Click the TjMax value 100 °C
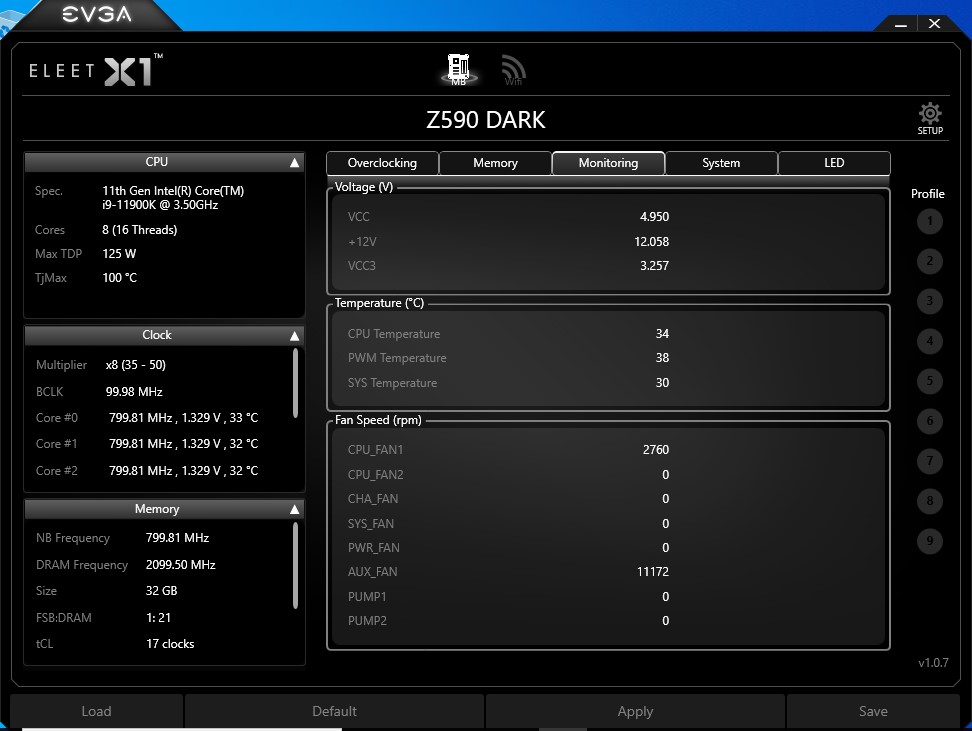This screenshot has height=731, width=972. (x=120, y=278)
